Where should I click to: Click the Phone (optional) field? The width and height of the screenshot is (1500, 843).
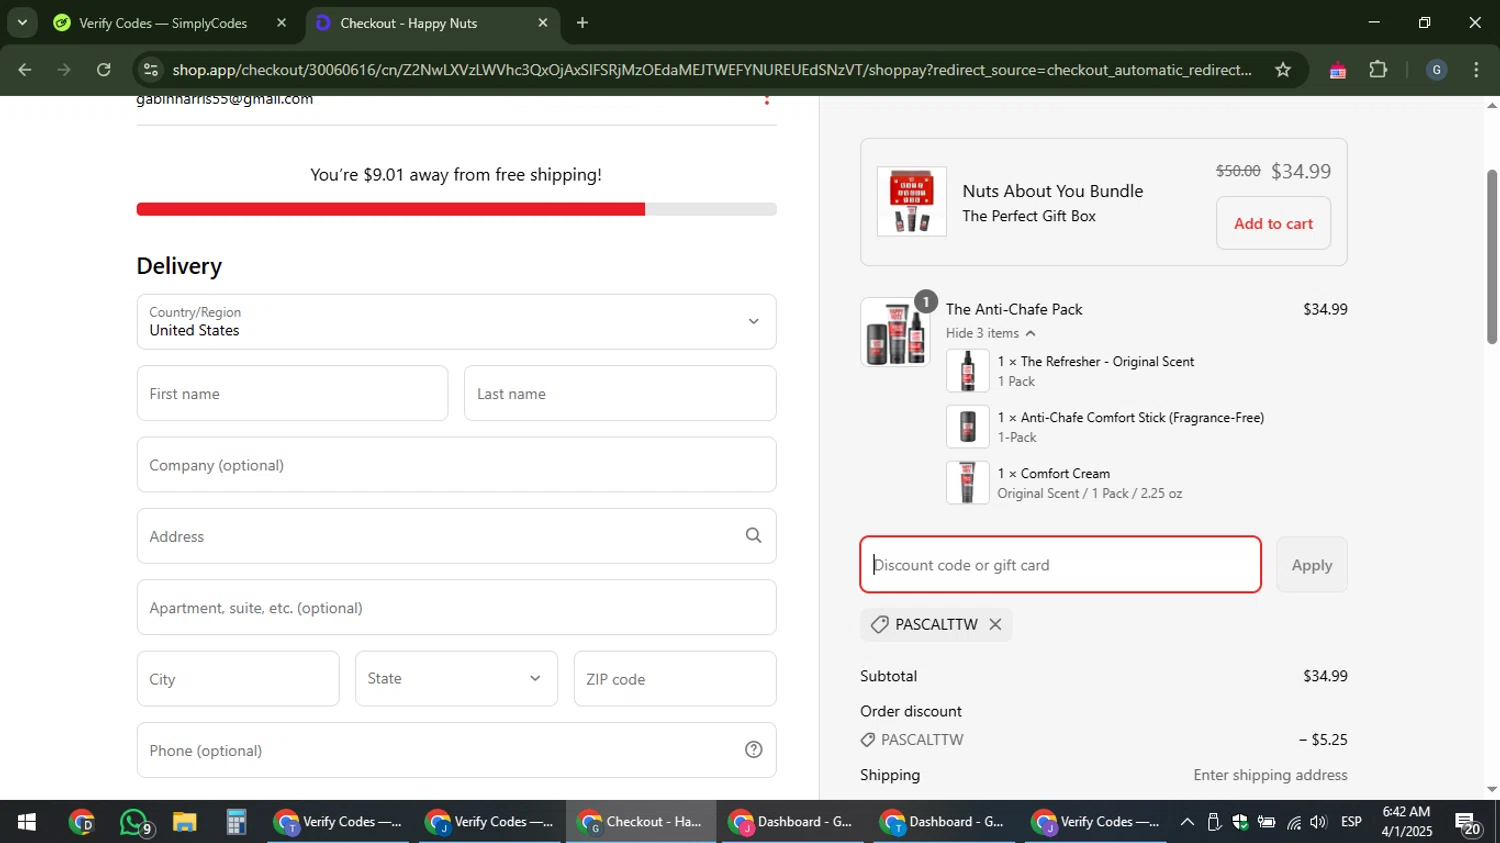[x=456, y=750]
